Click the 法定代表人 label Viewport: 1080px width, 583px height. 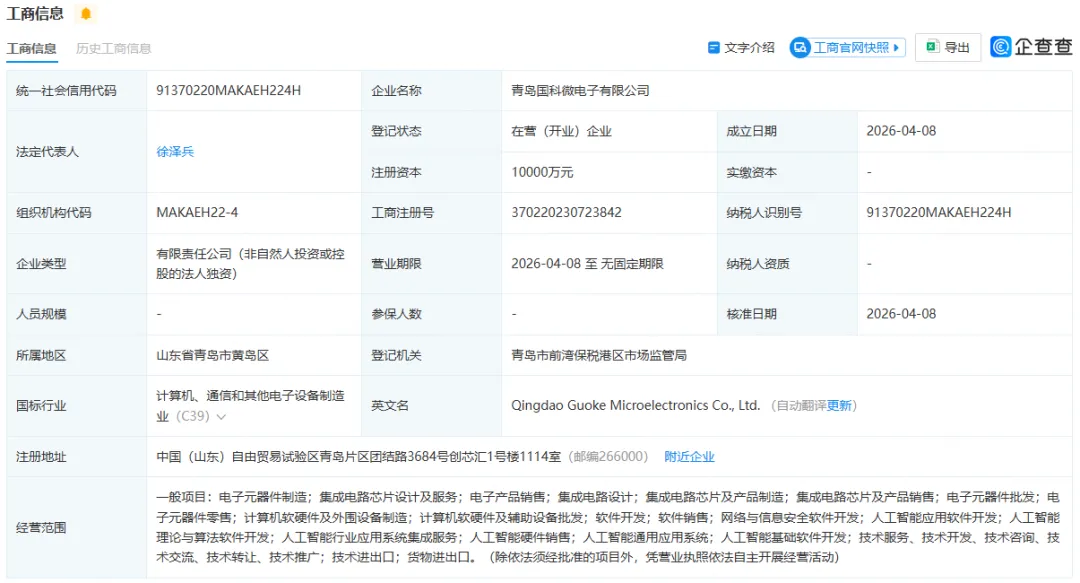click(x=48, y=152)
